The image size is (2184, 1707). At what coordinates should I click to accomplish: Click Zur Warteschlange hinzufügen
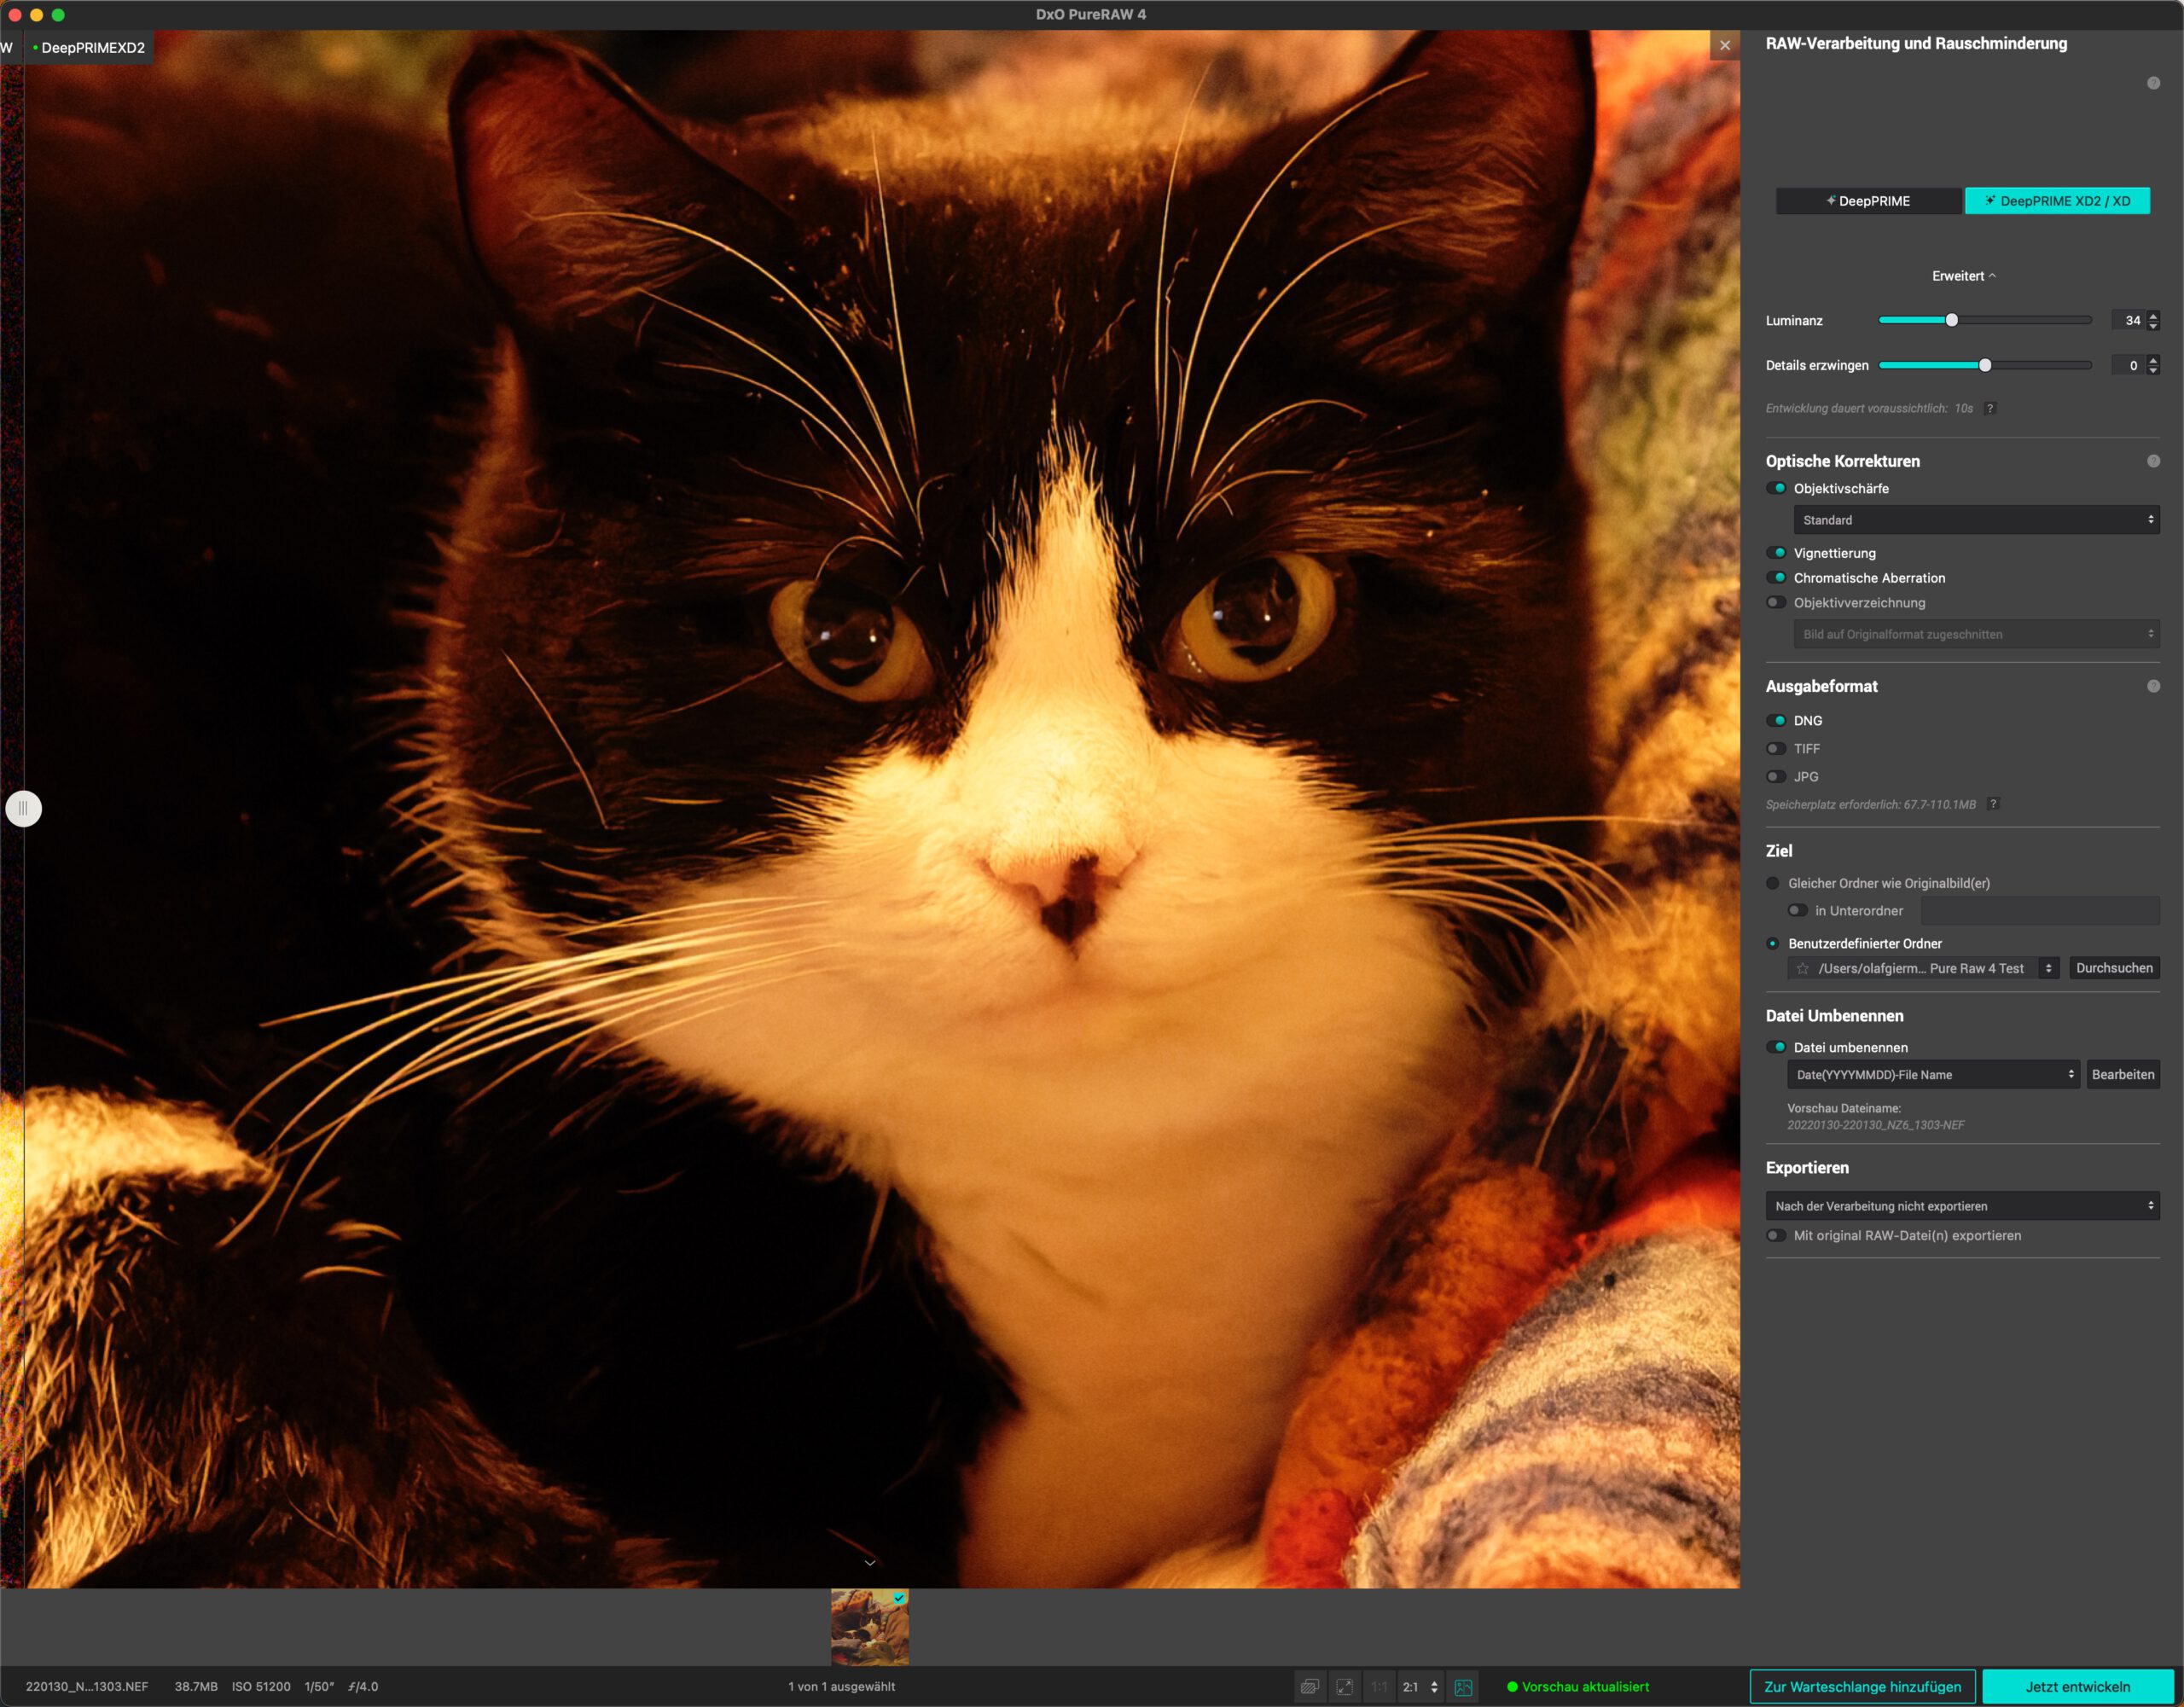pyautogui.click(x=1862, y=1687)
